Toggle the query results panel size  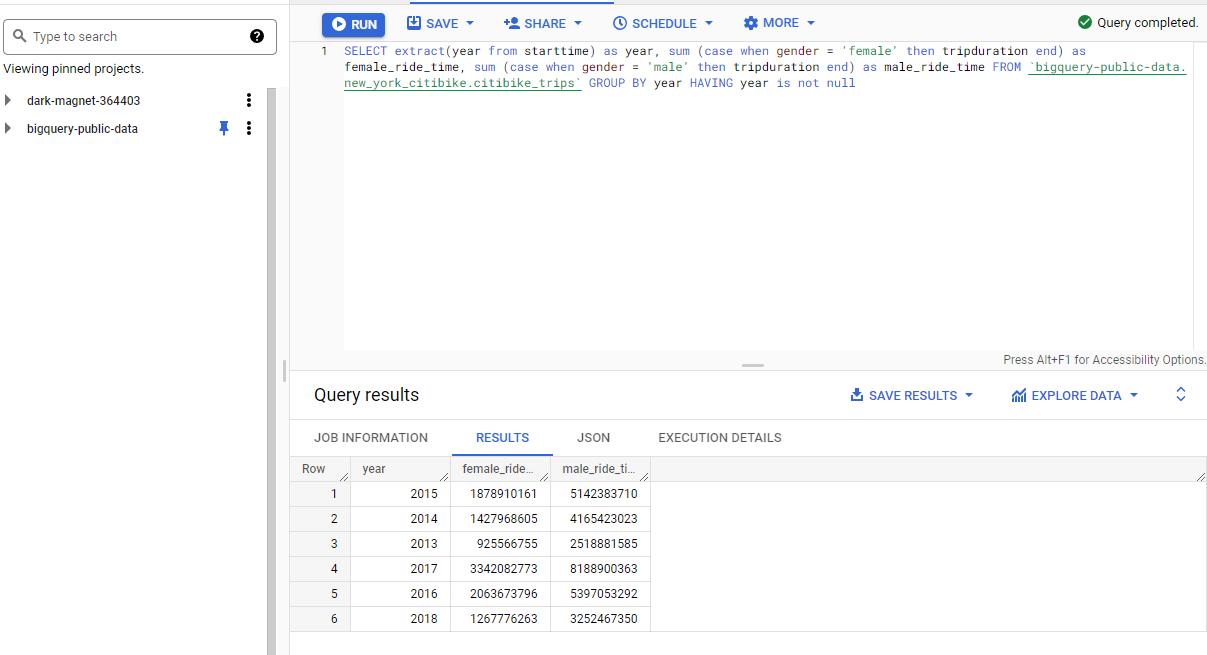(1180, 394)
